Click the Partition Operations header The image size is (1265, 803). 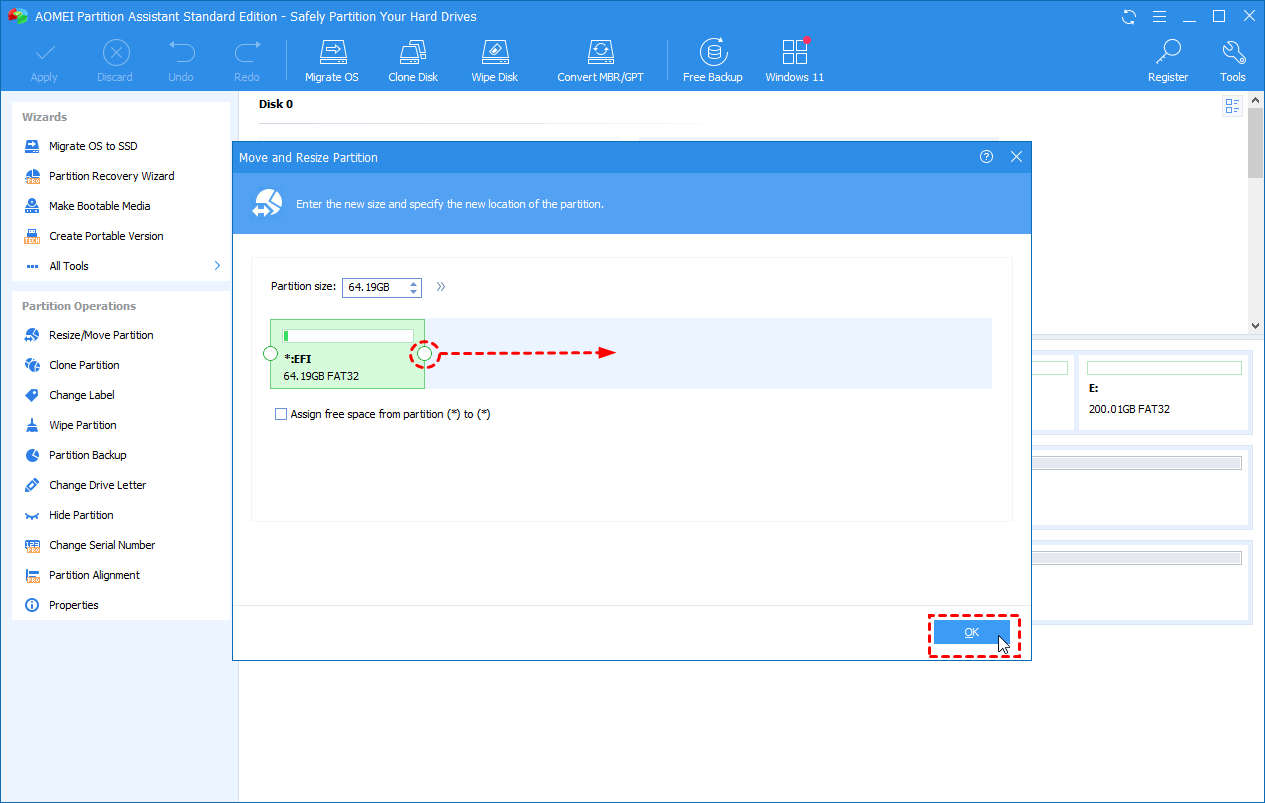pyautogui.click(x=79, y=306)
